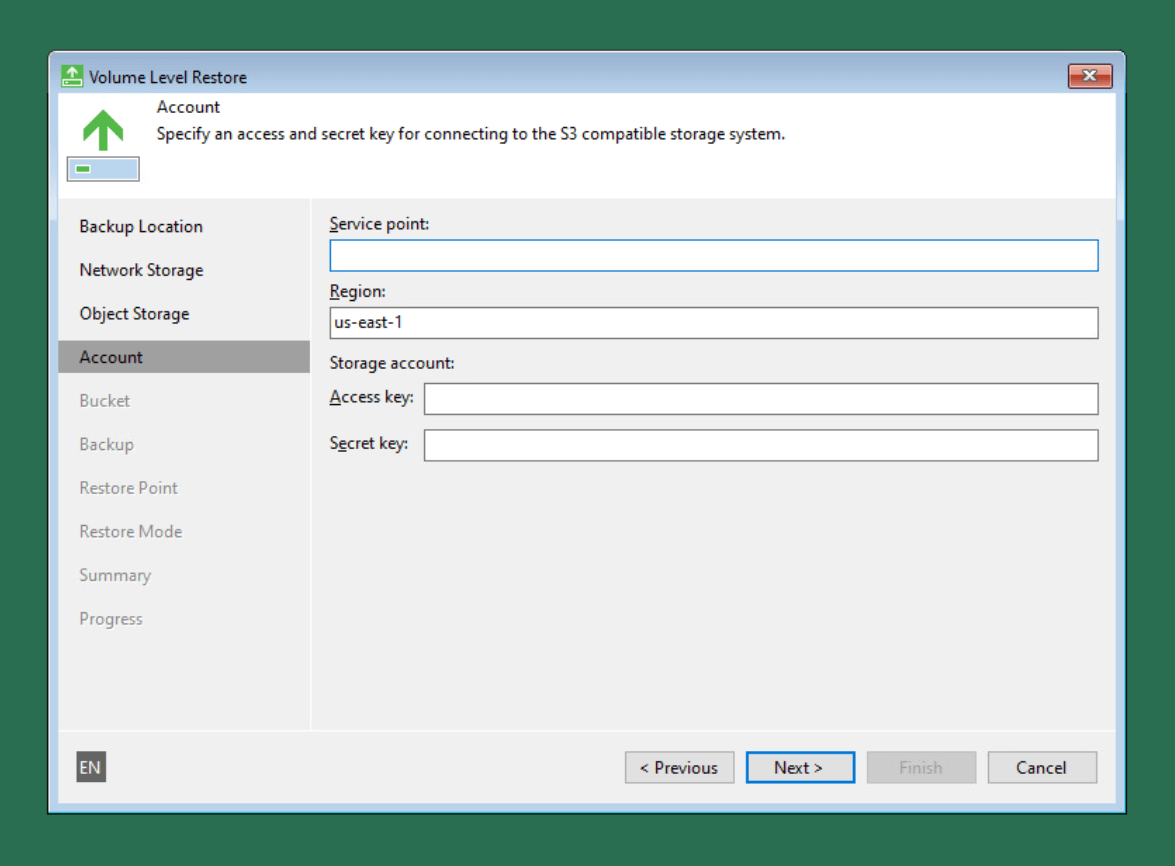Click the Access key input box
This screenshot has width=1175, height=866.
click(x=760, y=399)
